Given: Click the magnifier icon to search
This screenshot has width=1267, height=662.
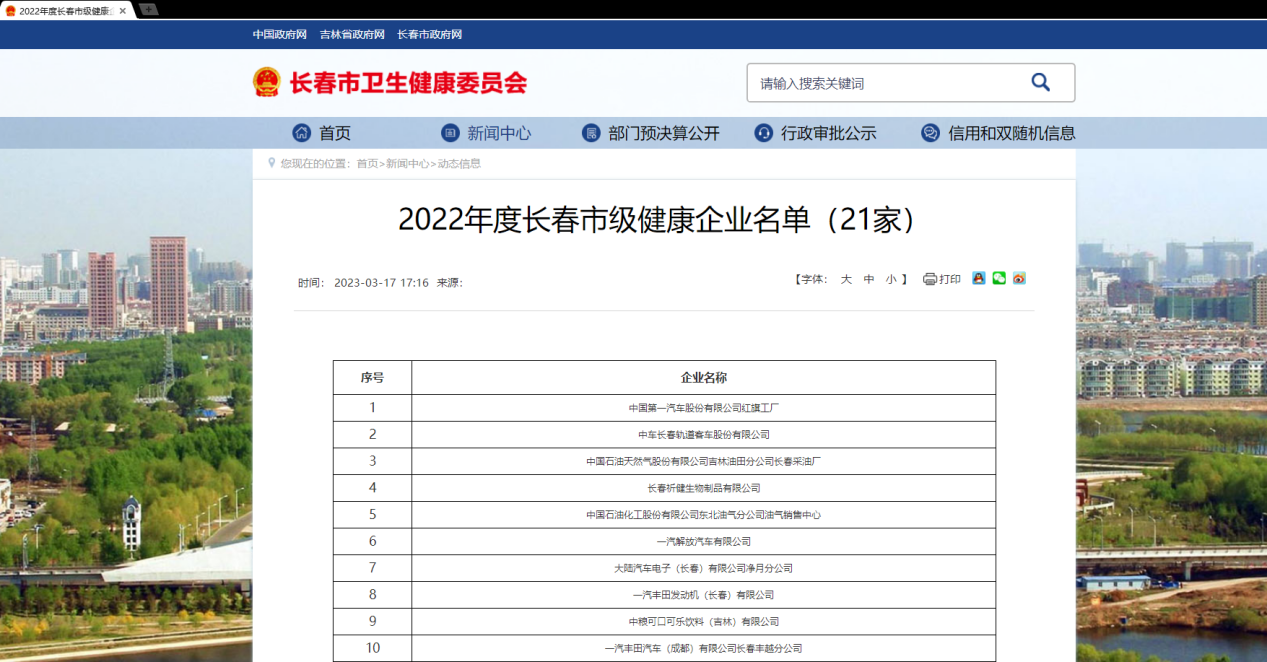Looking at the screenshot, I should coord(1040,82).
